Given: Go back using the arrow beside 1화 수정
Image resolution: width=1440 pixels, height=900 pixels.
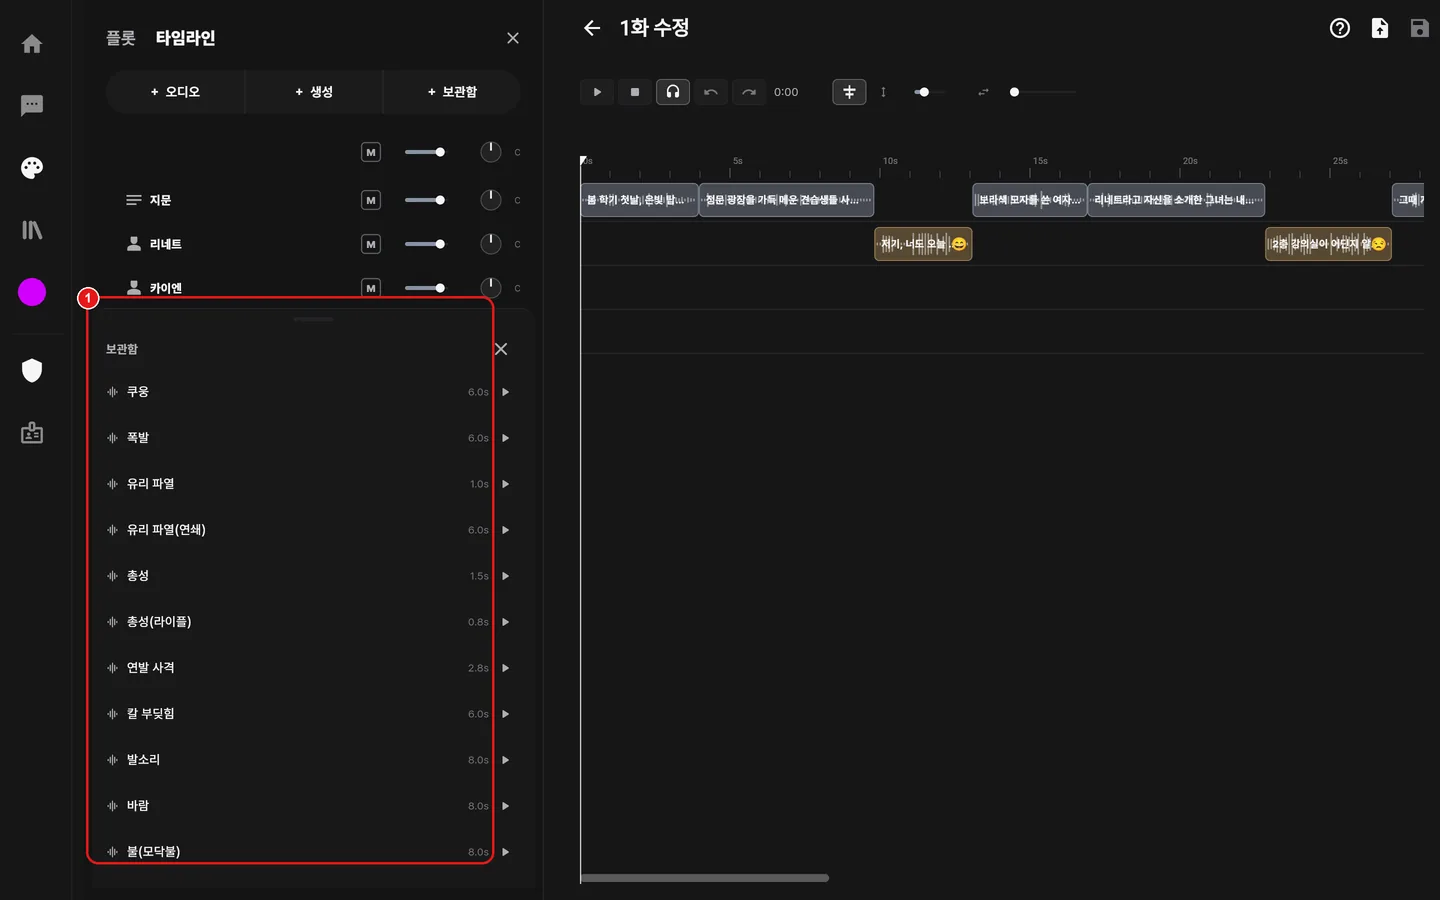Looking at the screenshot, I should click(592, 28).
